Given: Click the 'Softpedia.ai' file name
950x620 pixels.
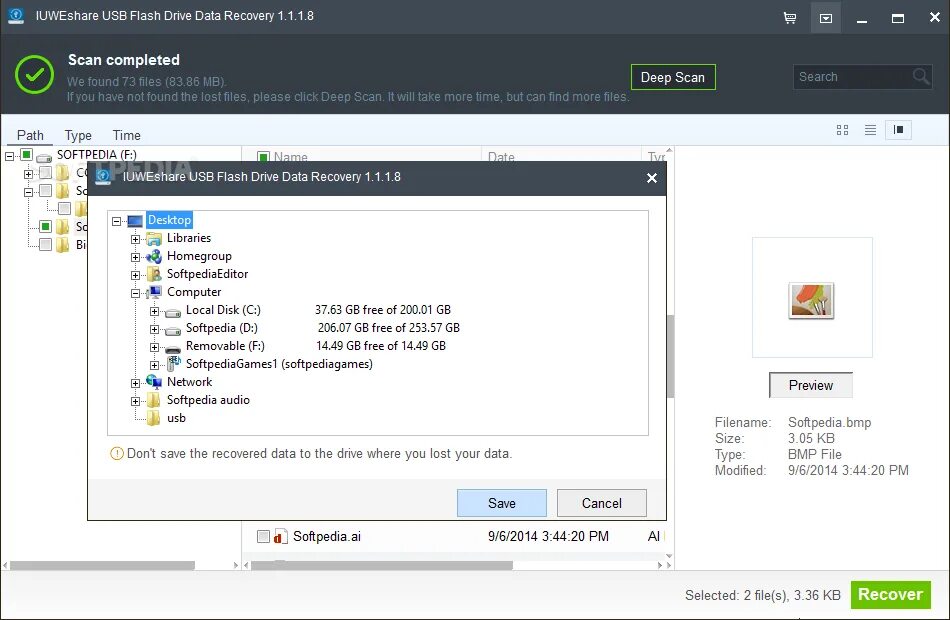Looking at the screenshot, I should pos(327,536).
